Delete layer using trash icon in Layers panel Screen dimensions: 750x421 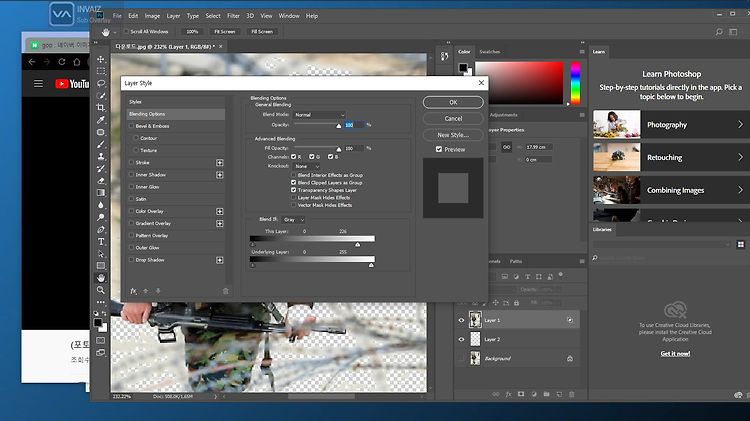coord(572,394)
